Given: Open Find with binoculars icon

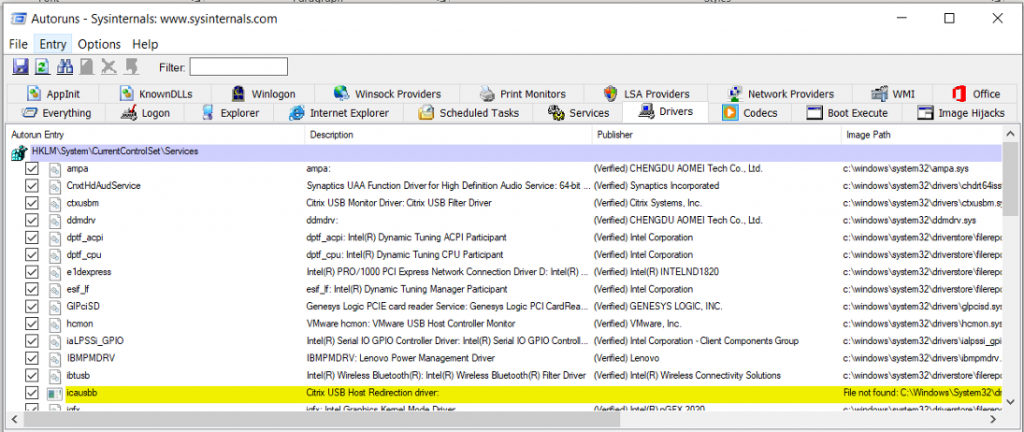Looking at the screenshot, I should click(65, 67).
